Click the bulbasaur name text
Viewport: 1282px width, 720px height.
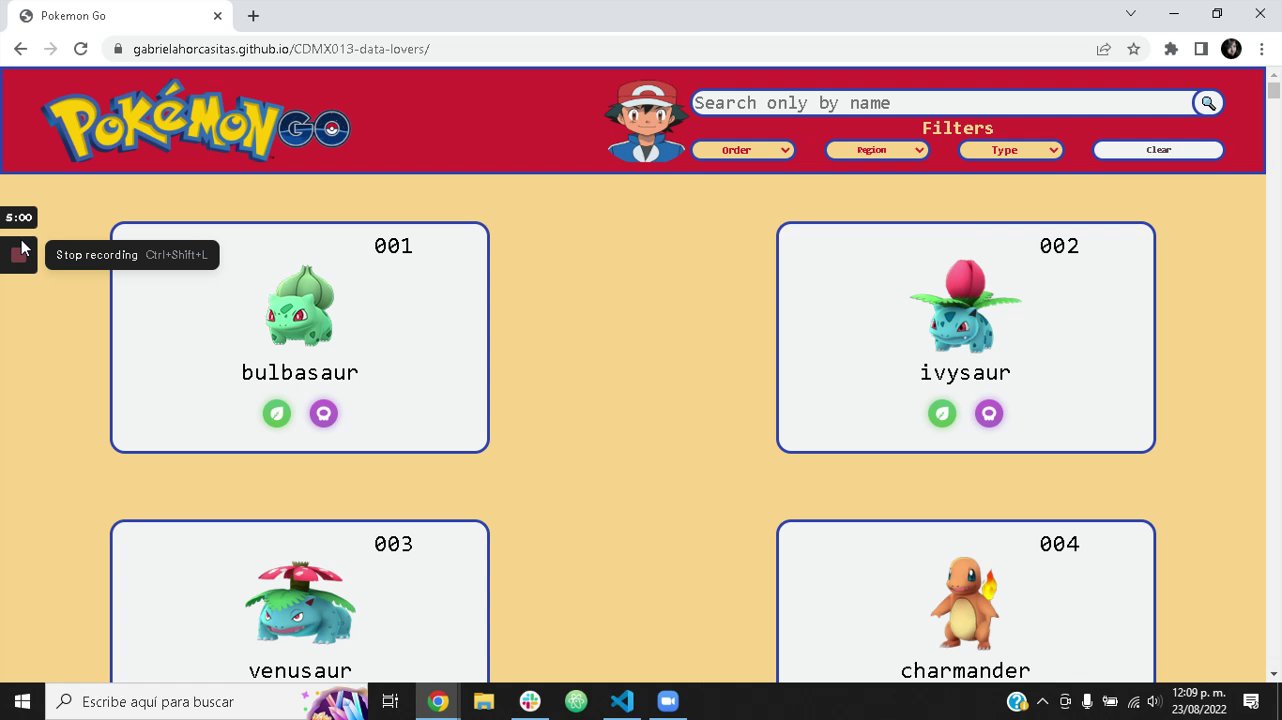tap(300, 372)
